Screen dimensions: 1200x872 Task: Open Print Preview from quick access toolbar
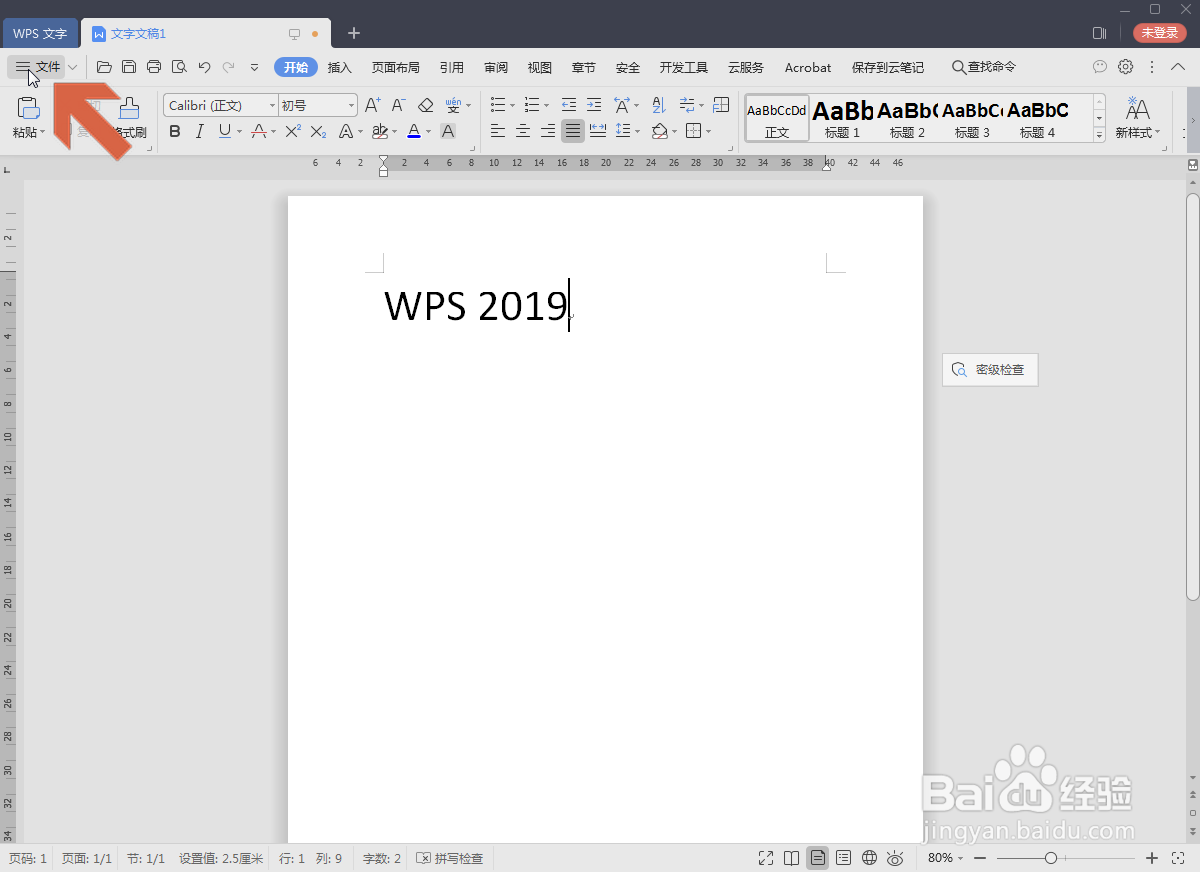(179, 67)
